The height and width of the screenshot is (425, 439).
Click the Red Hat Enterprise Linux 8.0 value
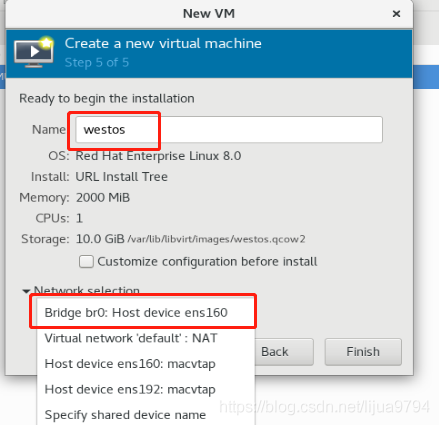158,156
